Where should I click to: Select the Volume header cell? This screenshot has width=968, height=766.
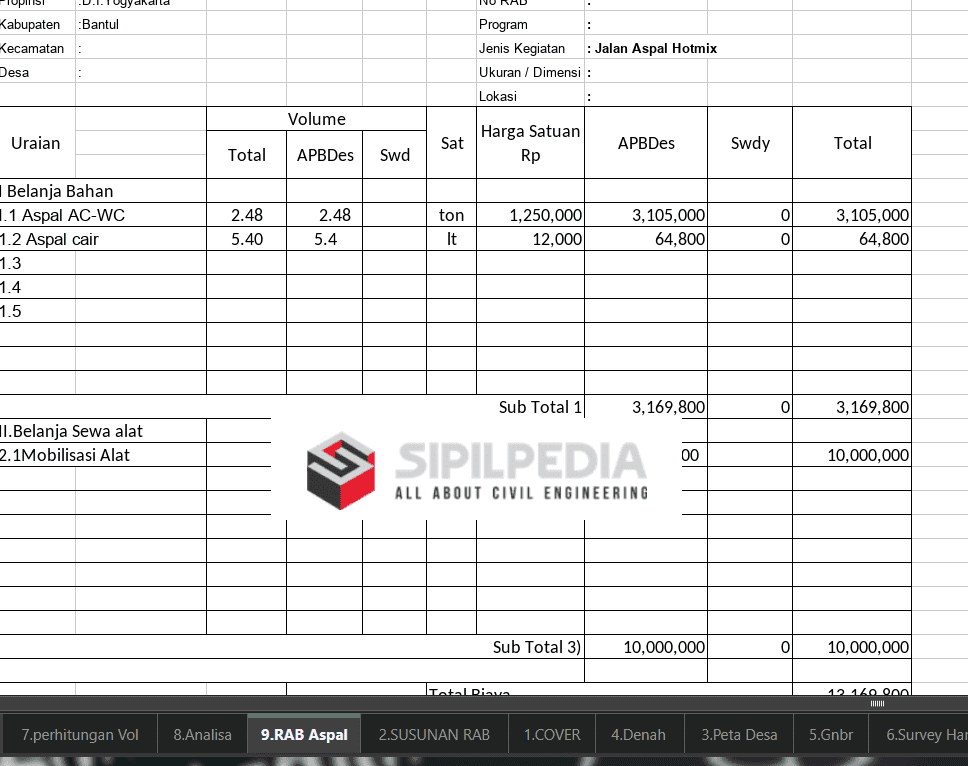pyautogui.click(x=316, y=119)
